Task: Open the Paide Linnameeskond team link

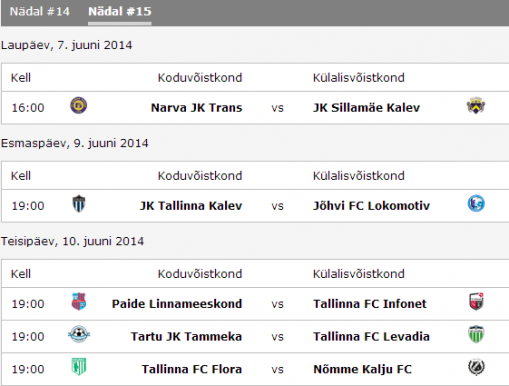Action: 177,304
